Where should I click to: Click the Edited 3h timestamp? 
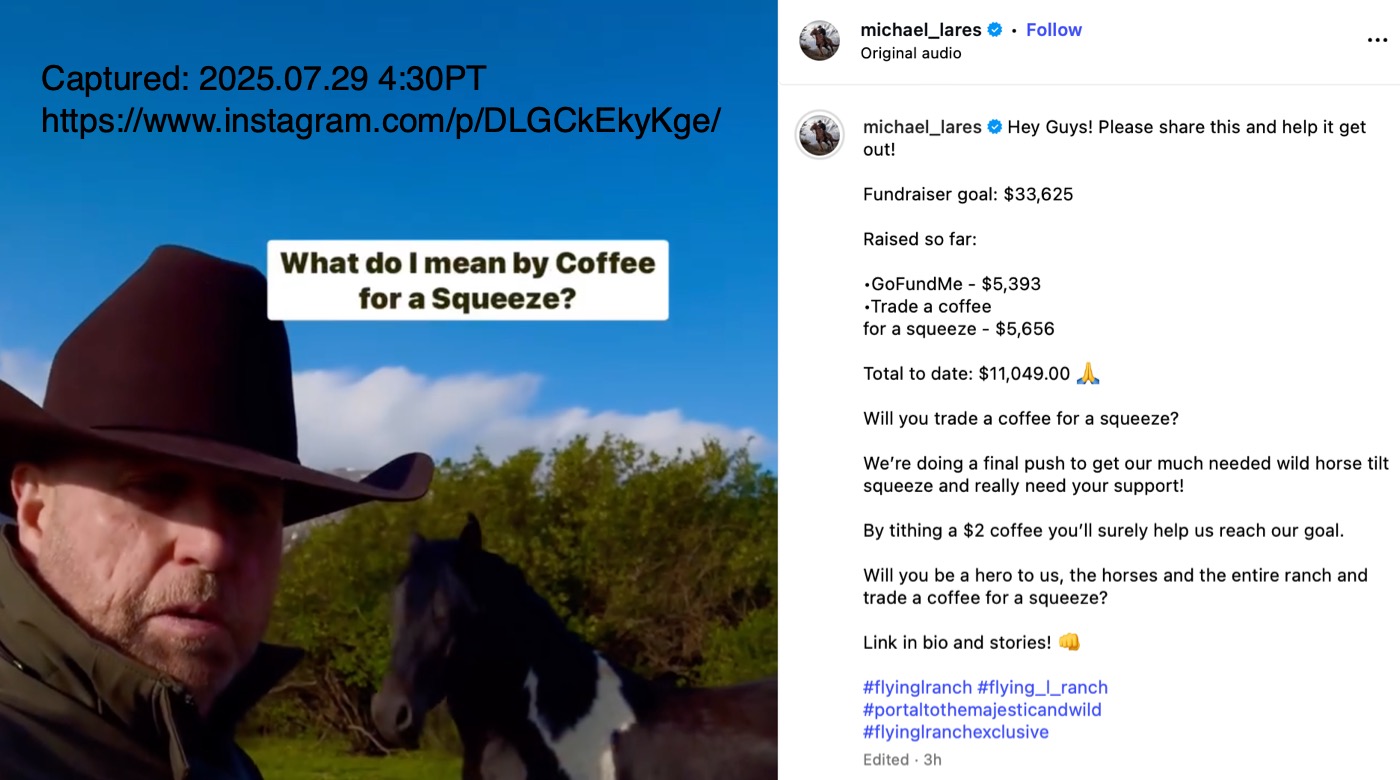coord(902,760)
